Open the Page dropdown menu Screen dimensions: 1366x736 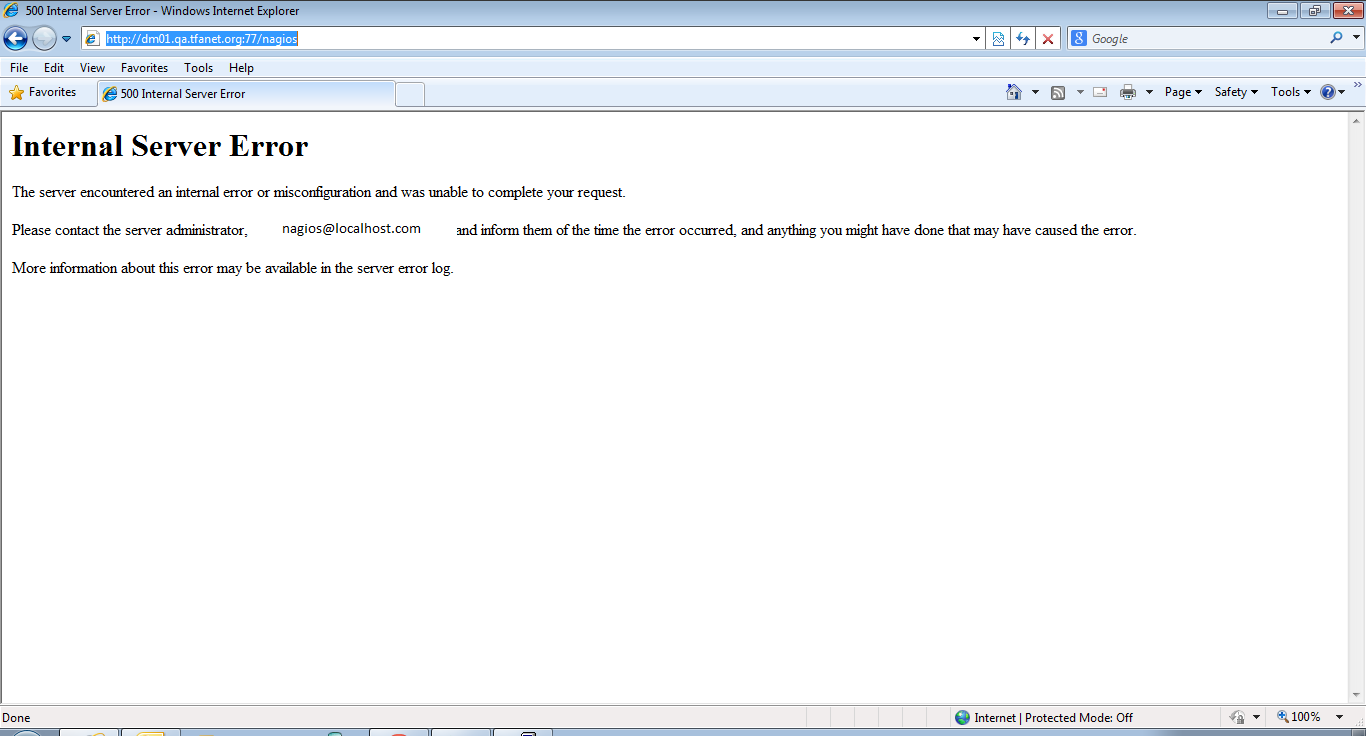pyautogui.click(x=1183, y=92)
